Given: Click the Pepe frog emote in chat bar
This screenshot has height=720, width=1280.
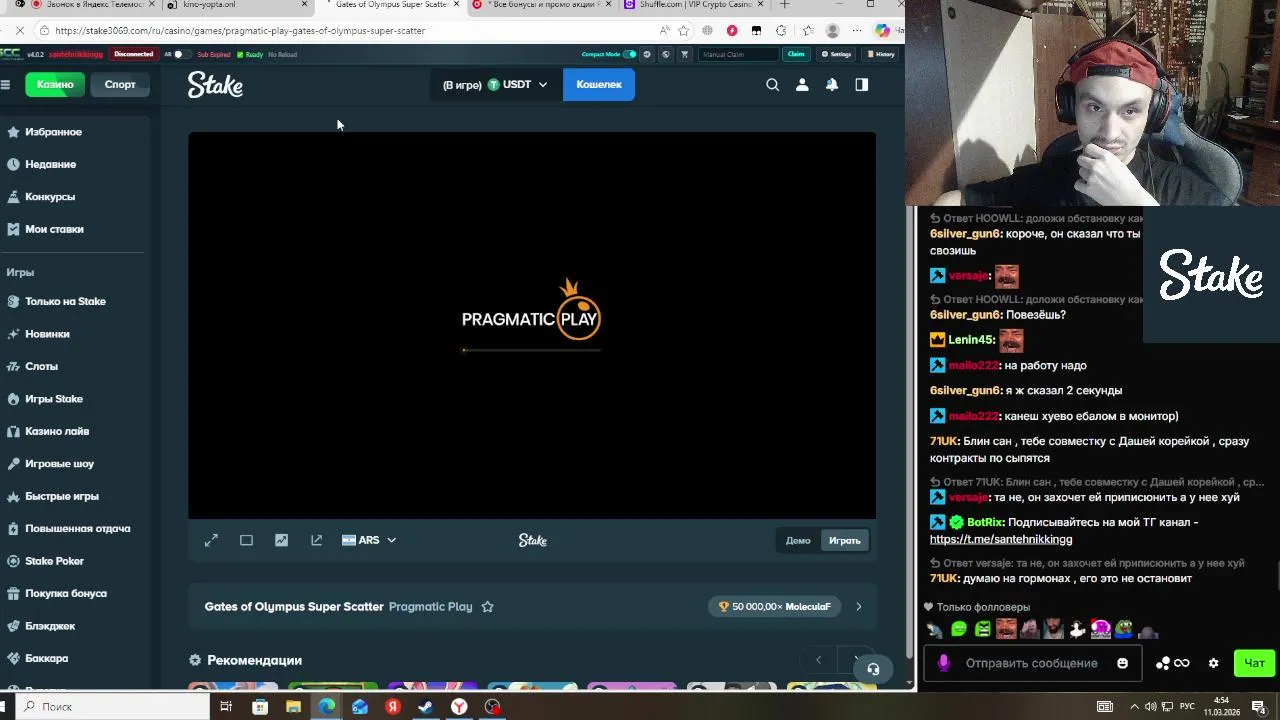Looking at the screenshot, I should point(1124,629).
